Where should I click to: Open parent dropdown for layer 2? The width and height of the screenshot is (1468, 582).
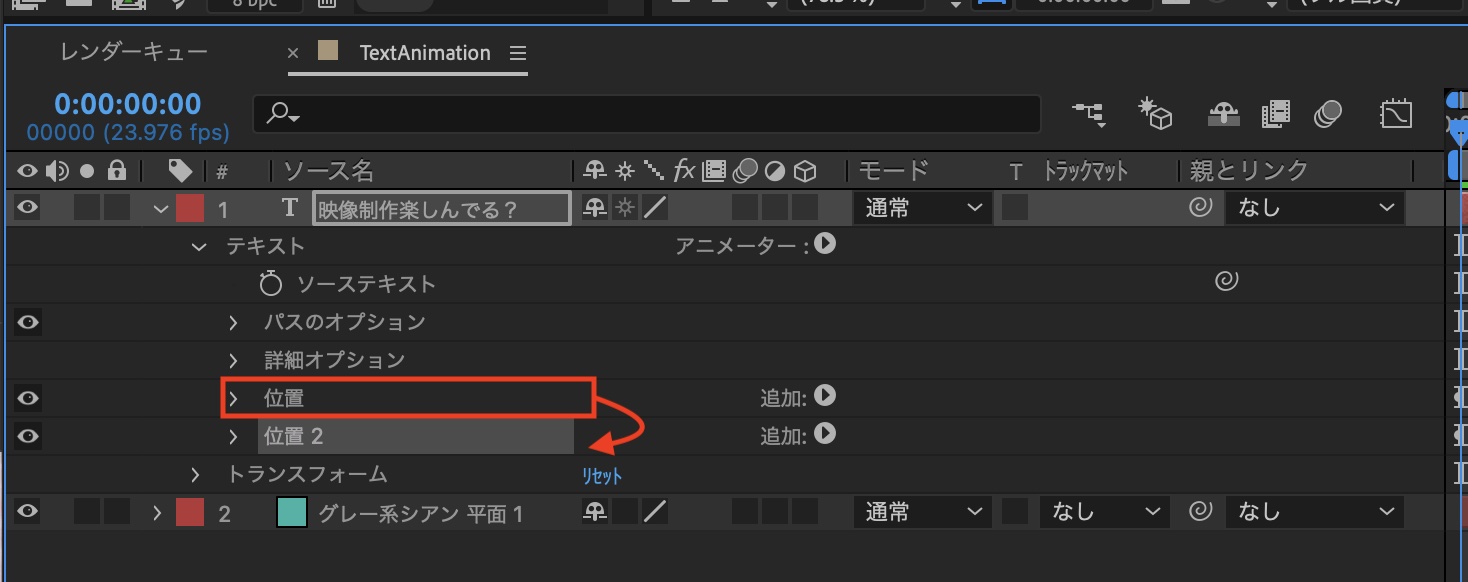click(x=1314, y=512)
